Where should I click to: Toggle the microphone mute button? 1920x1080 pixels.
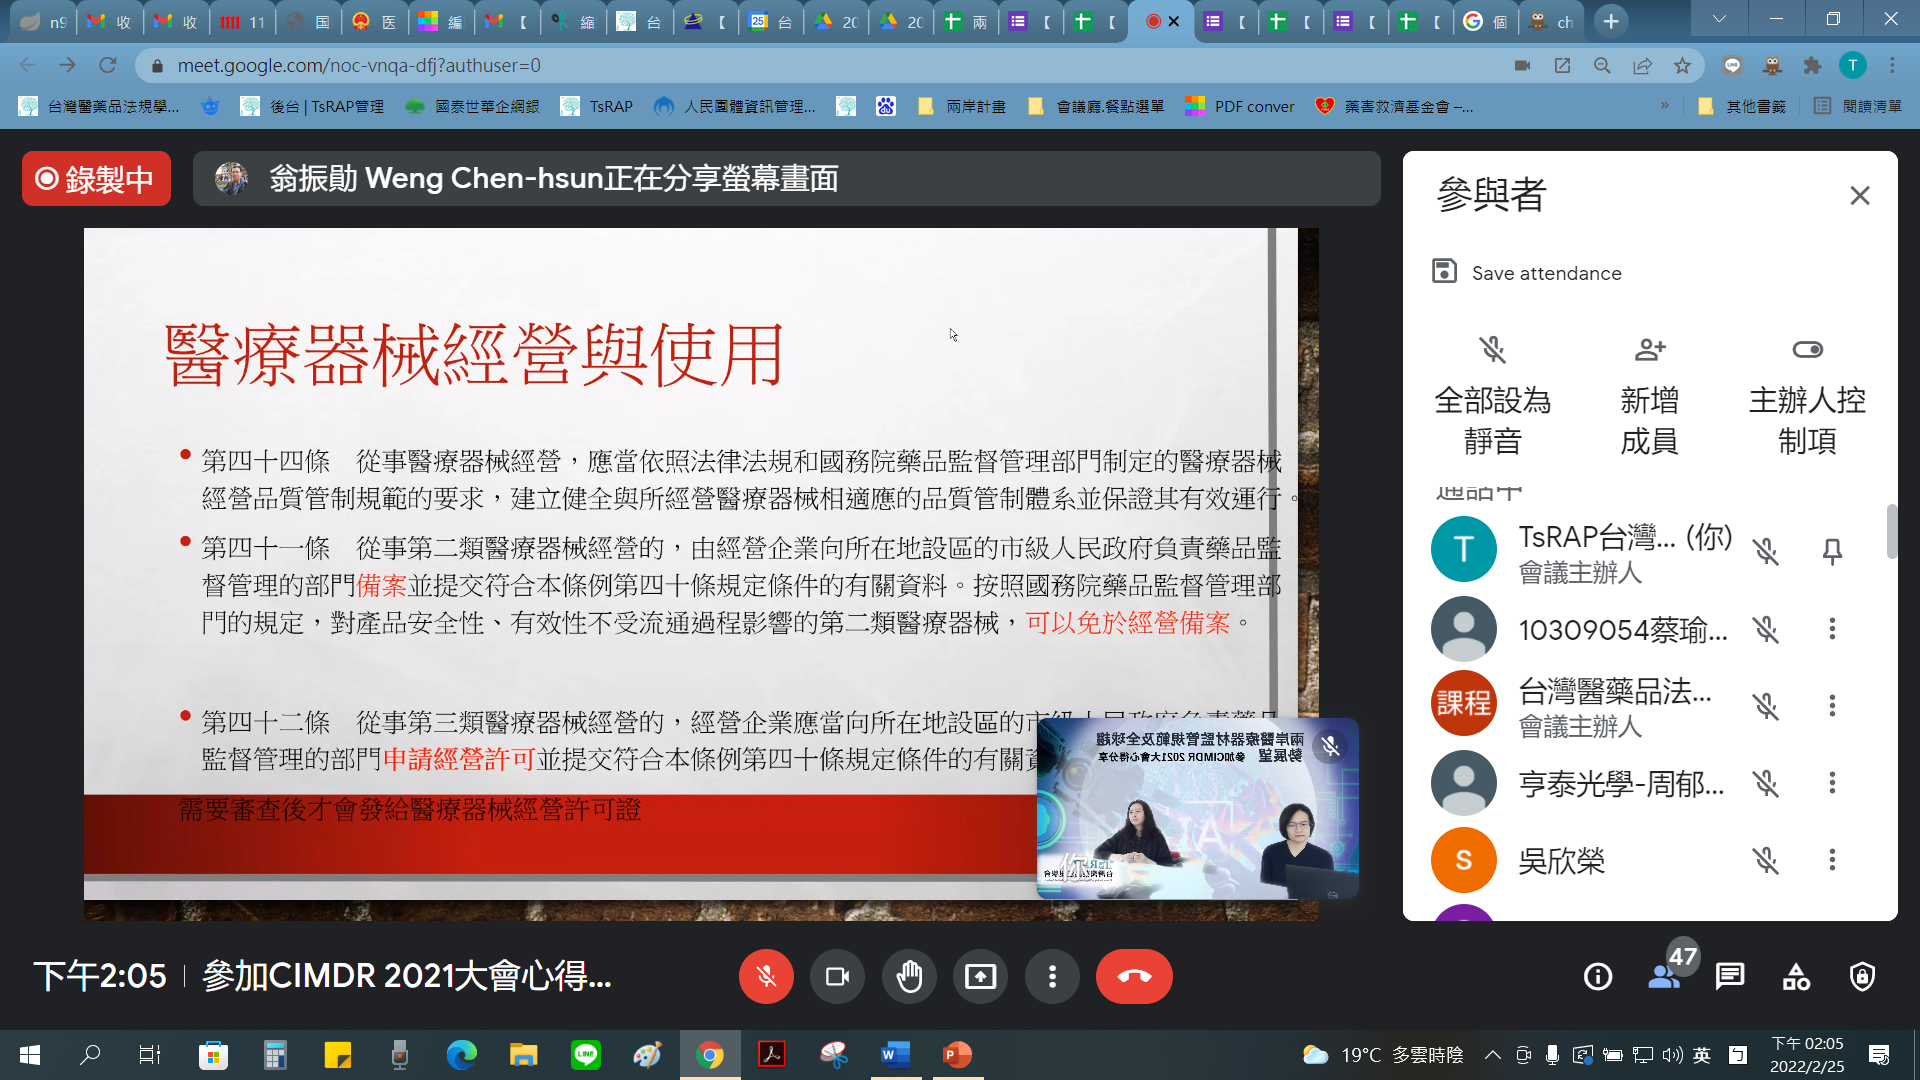pyautogui.click(x=766, y=976)
